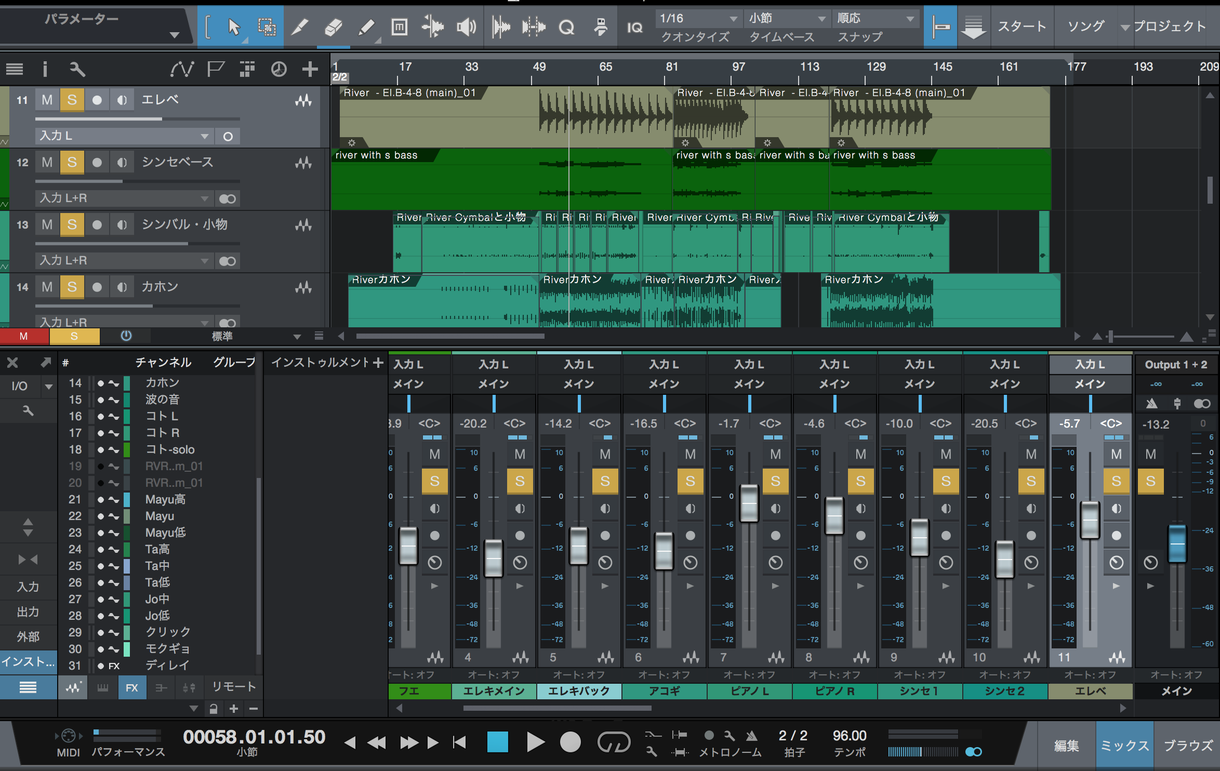1220x771 pixels.
Task: Click bar 81 on timeline ruler
Action: [x=672, y=67]
